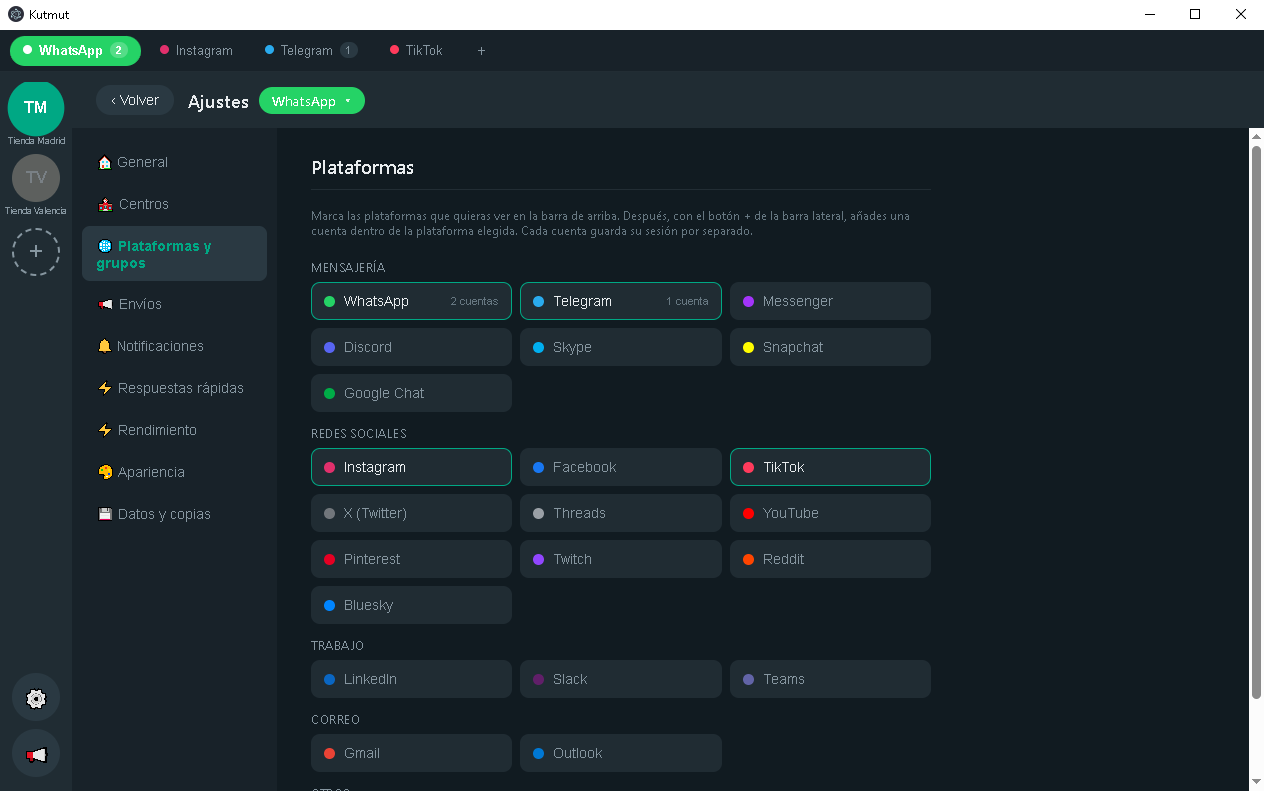The image size is (1264, 791).
Task: Enable the Snapchat platform
Action: click(830, 347)
